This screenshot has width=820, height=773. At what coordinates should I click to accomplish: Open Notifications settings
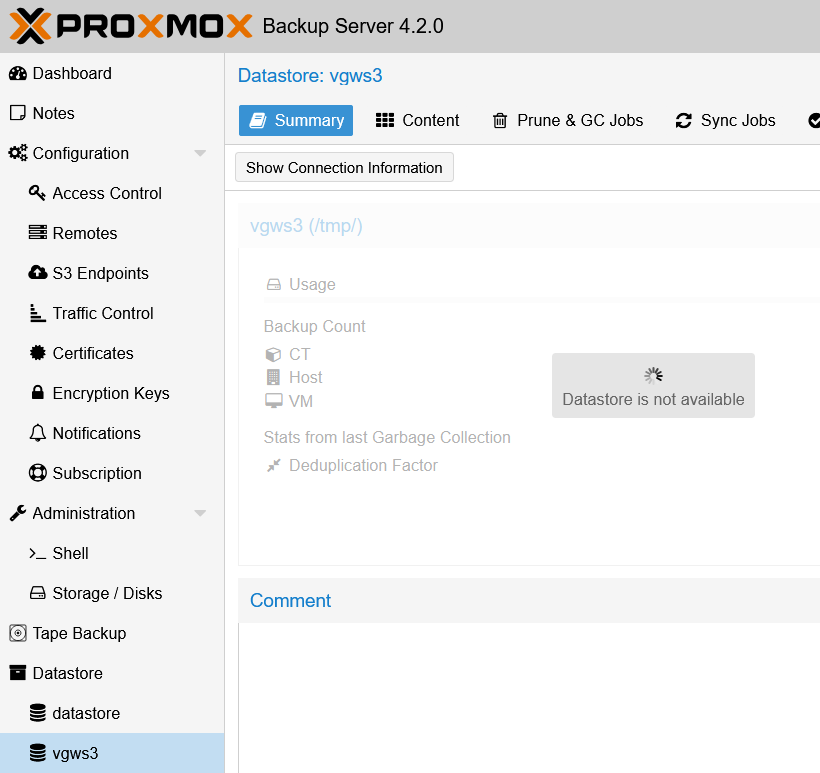112,433
